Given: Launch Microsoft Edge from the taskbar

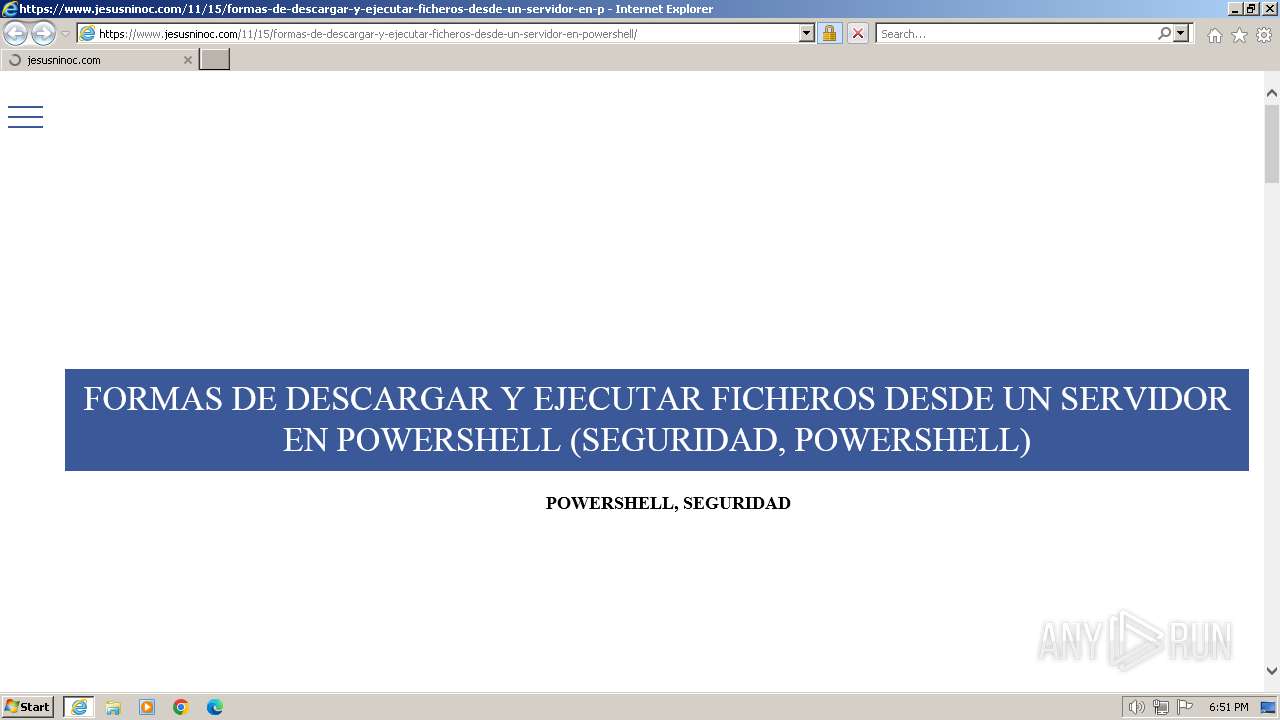Looking at the screenshot, I should [x=215, y=707].
